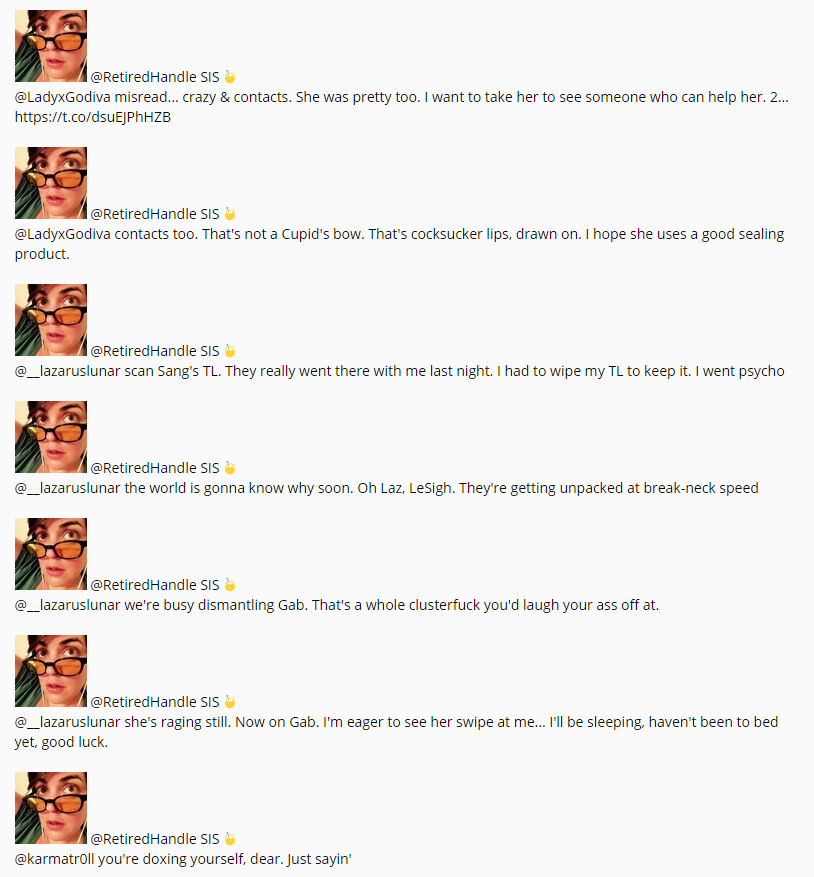Image resolution: width=814 pixels, height=877 pixels.
Task: Click the hand emoji on the 'she's raging still' tweet
Action: click(230, 702)
